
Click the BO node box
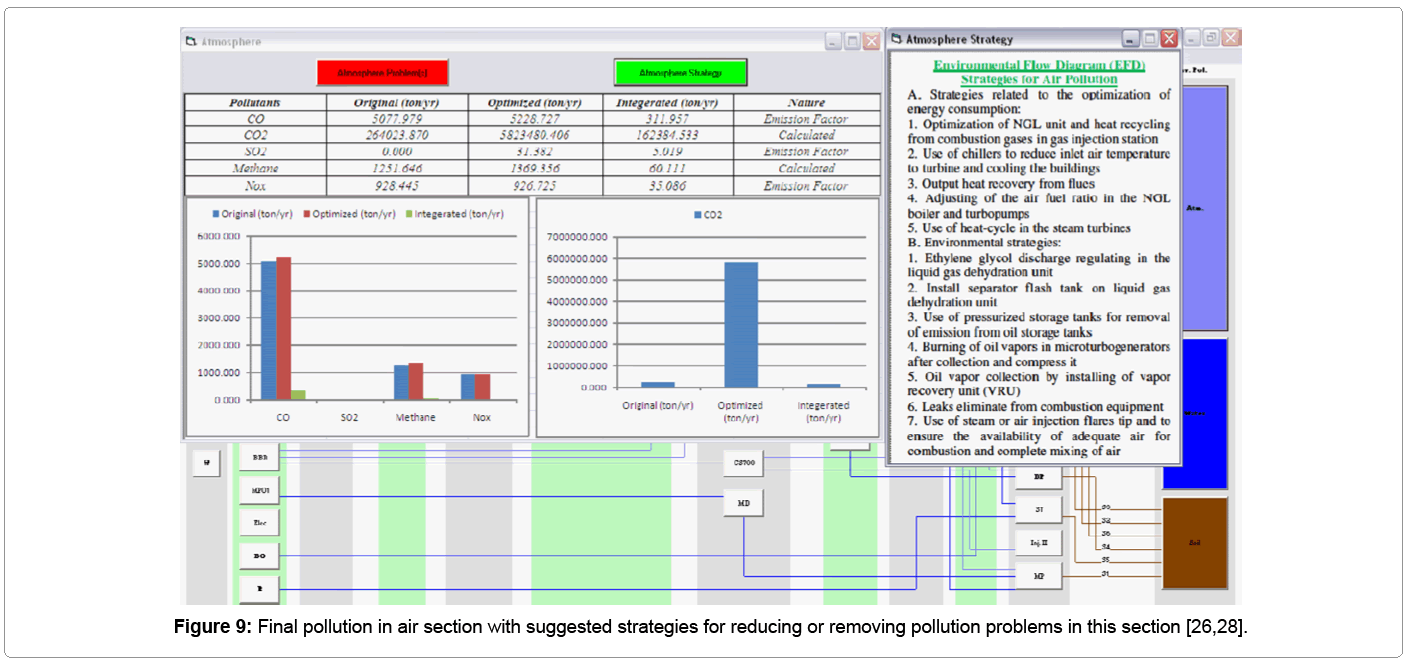tap(259, 555)
